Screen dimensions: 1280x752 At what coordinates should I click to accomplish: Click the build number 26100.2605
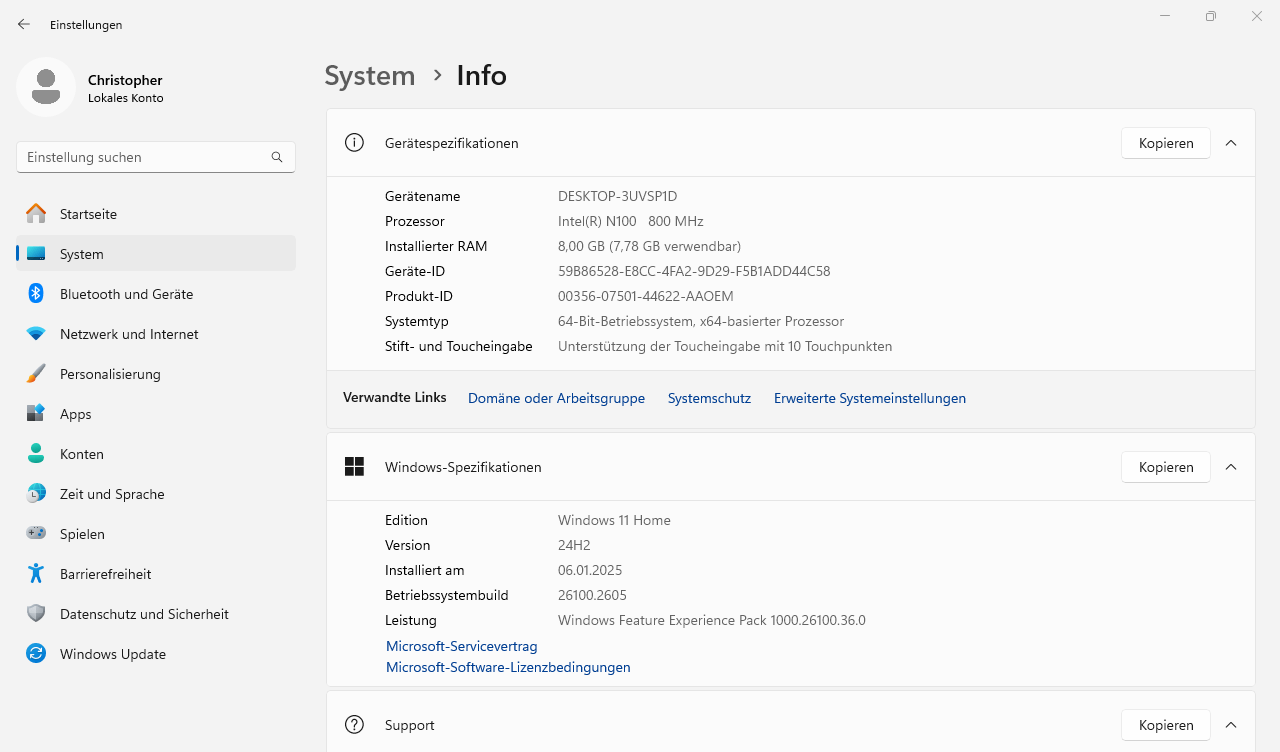pos(592,595)
